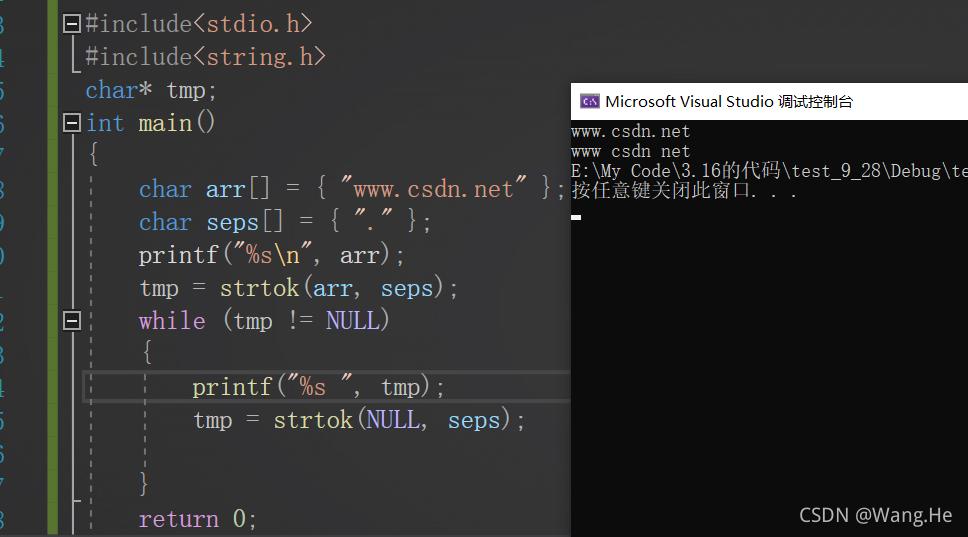Click the 'tmp = strtok(NULL, seps);' line
This screenshot has width=968, height=537.
[359, 420]
